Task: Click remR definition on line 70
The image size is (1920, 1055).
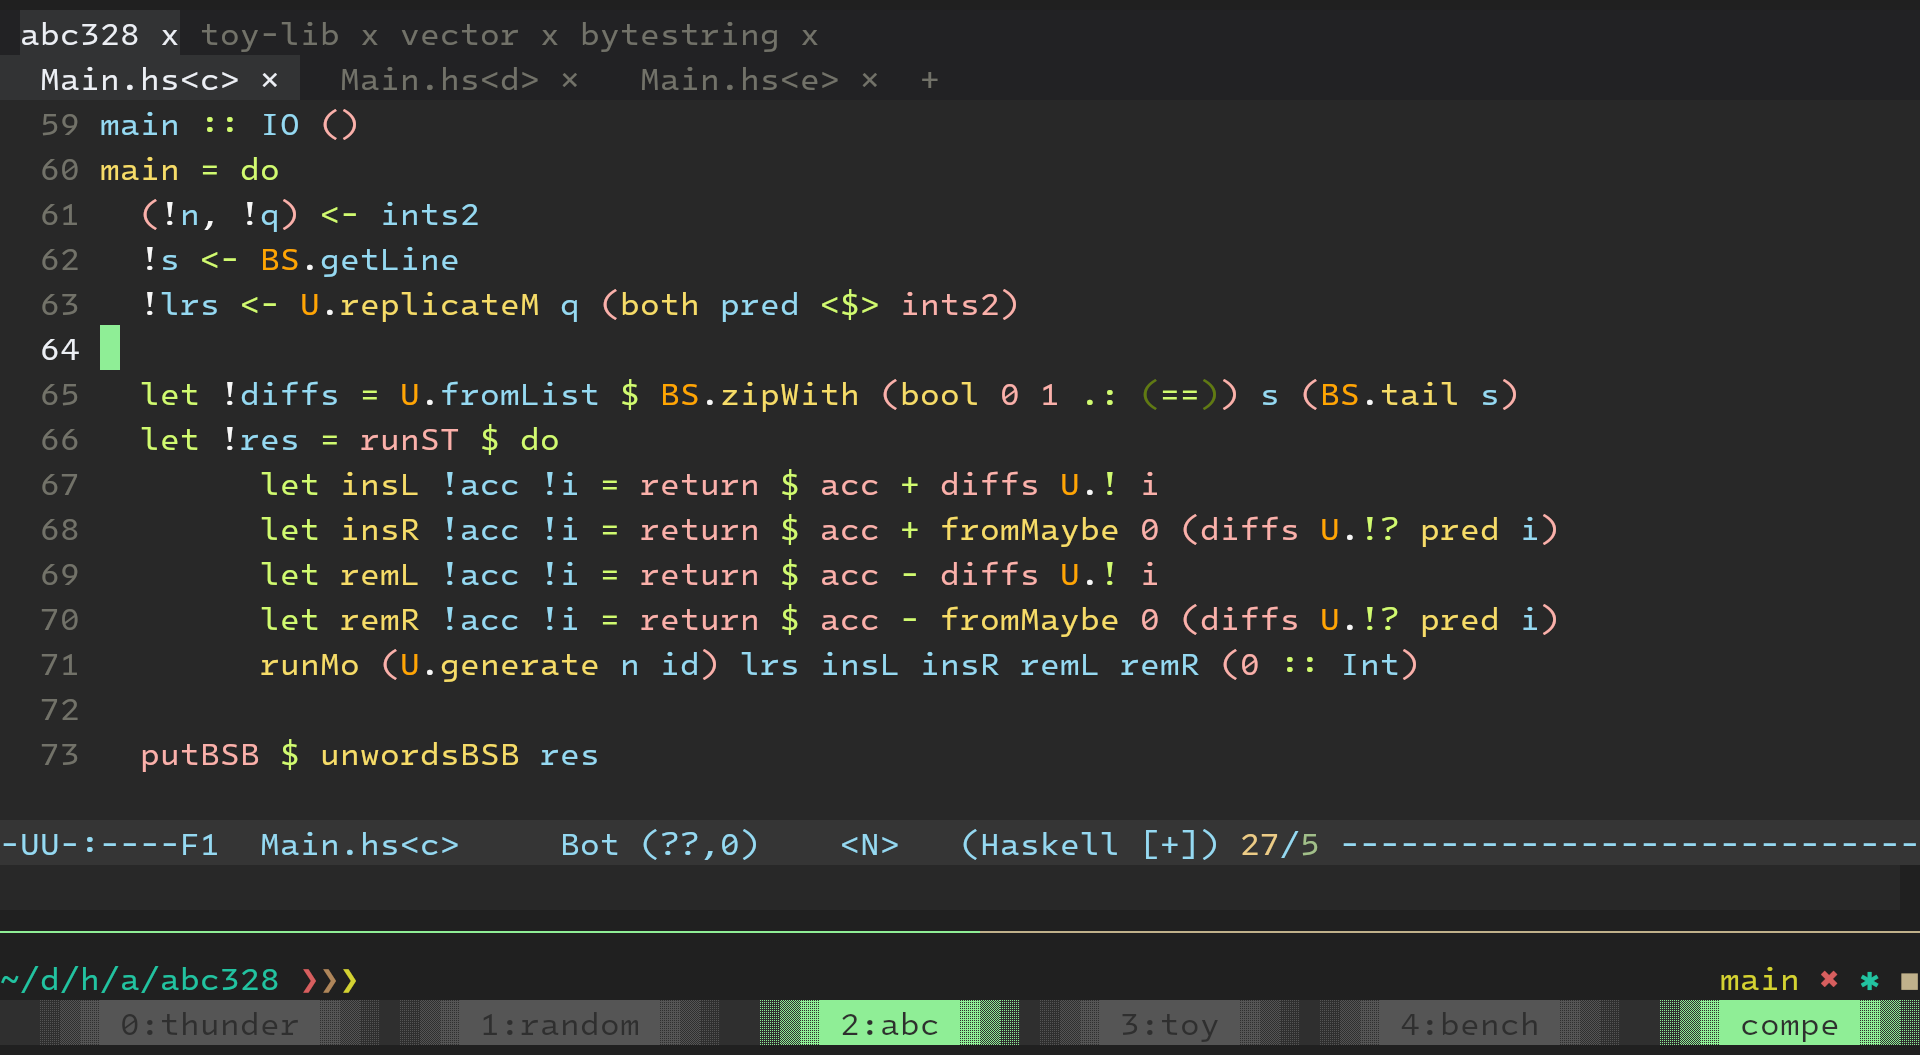Action: pos(380,620)
